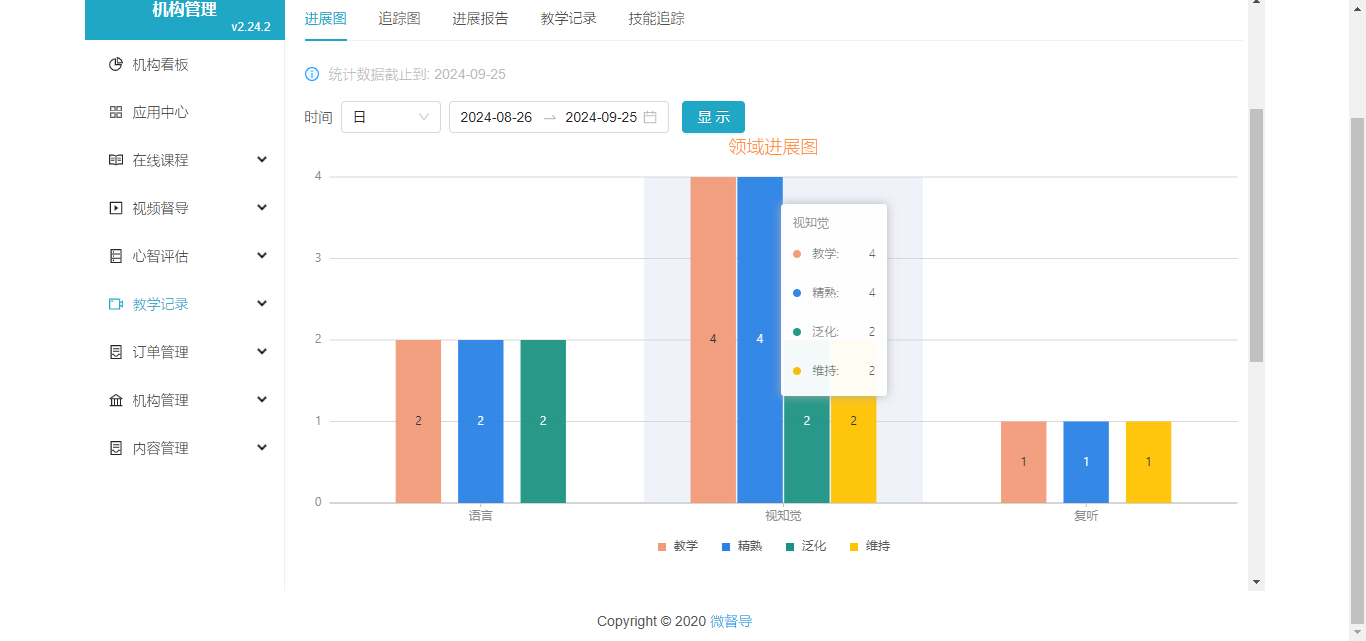Screen dimensions: 1366x641
Task: Select the 技能追踪 tab
Action: click(657, 19)
